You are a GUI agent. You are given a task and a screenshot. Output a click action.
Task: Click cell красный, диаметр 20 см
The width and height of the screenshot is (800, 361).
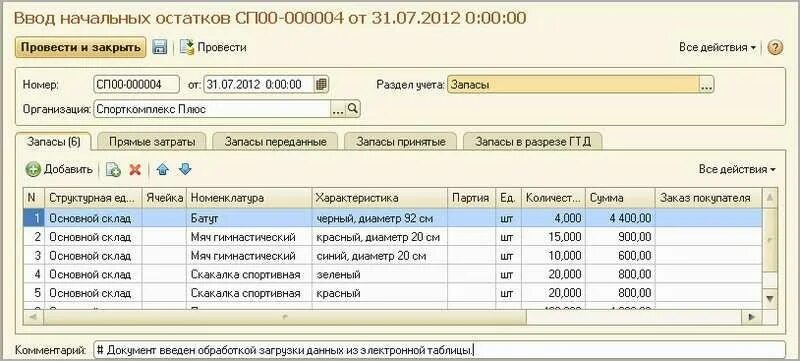coord(380,237)
